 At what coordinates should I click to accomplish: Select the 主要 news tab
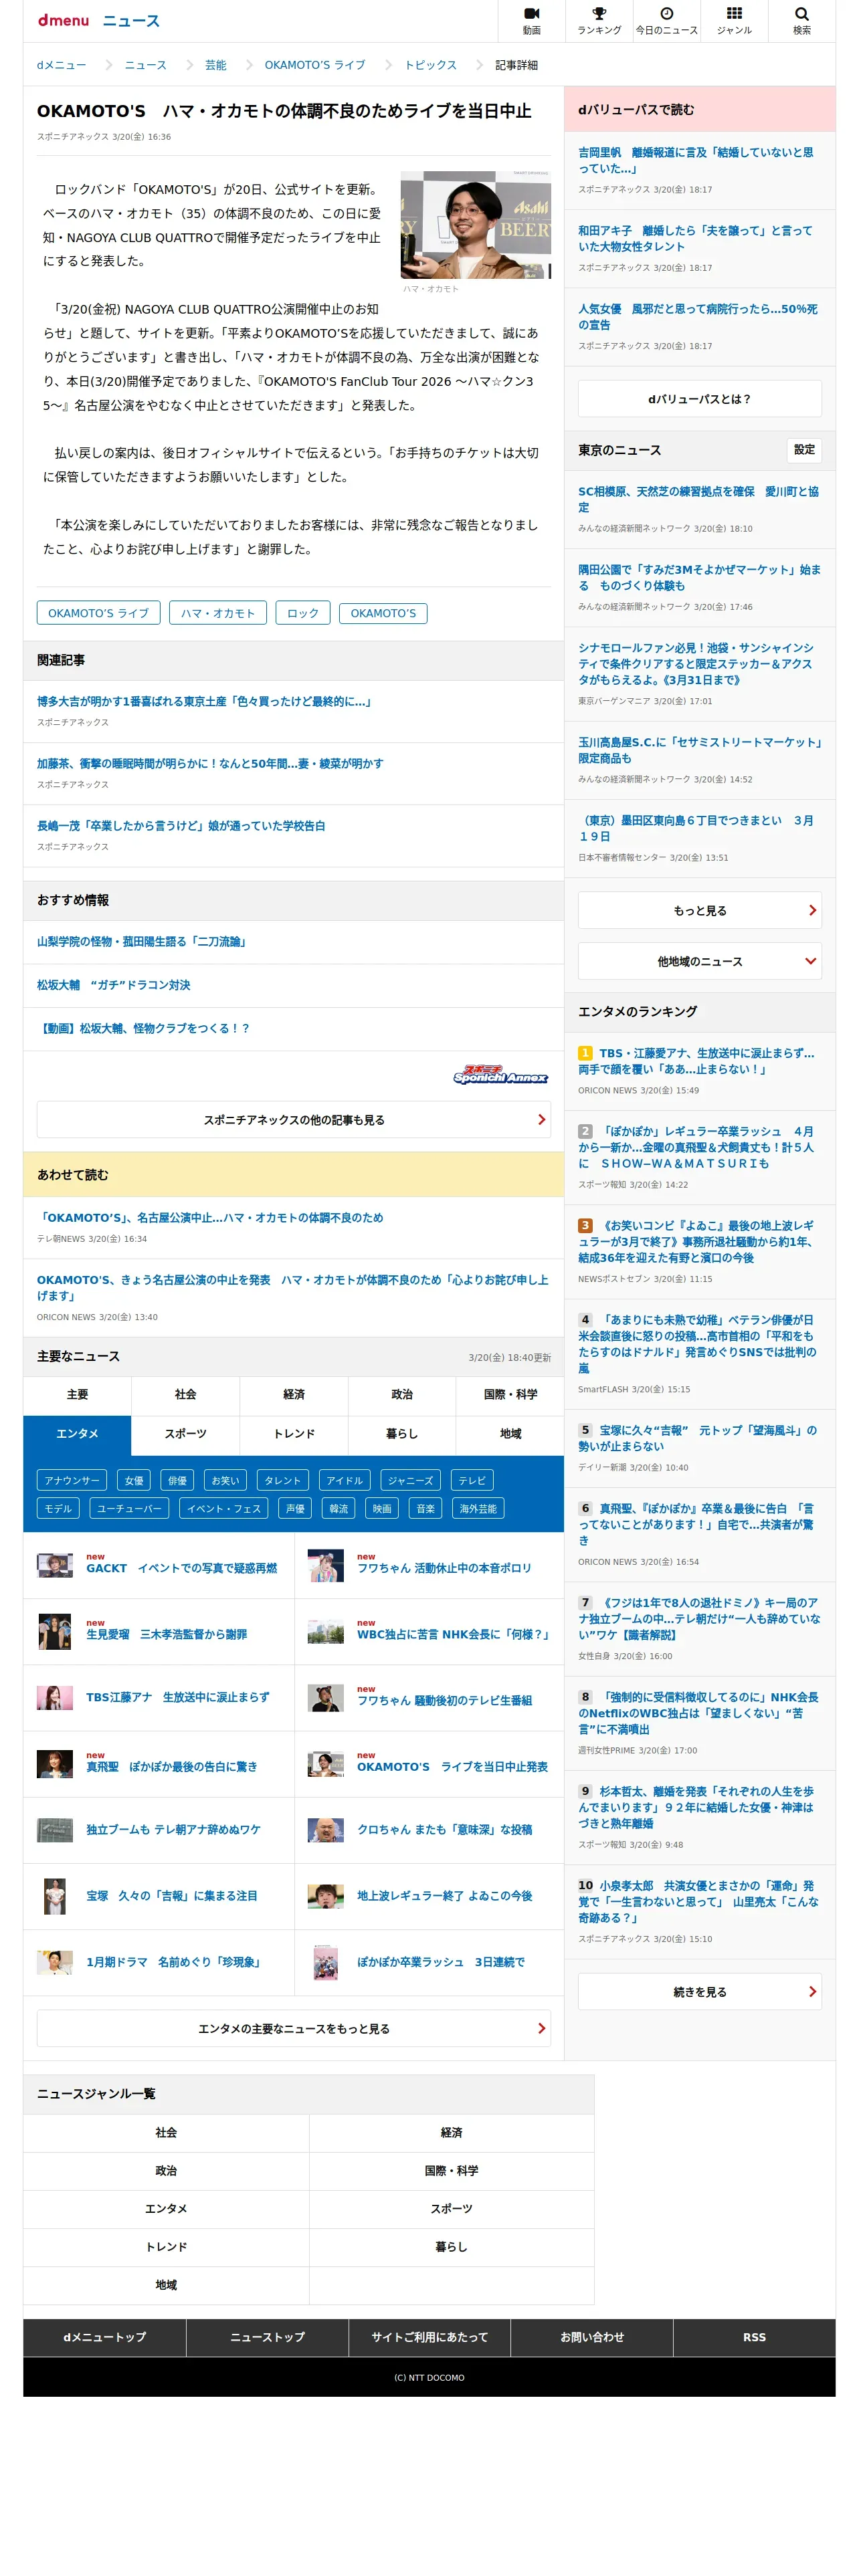point(77,1394)
